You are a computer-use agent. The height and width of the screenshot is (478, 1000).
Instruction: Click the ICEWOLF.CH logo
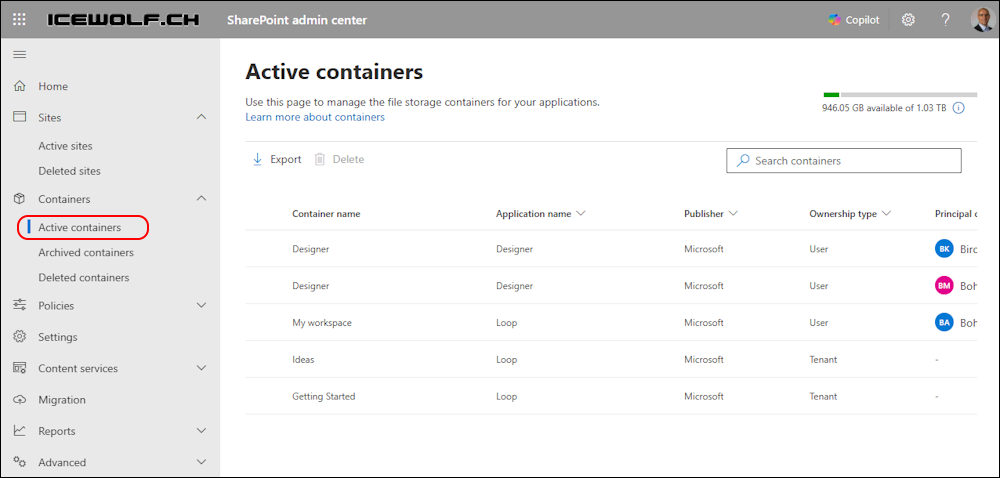coord(126,20)
